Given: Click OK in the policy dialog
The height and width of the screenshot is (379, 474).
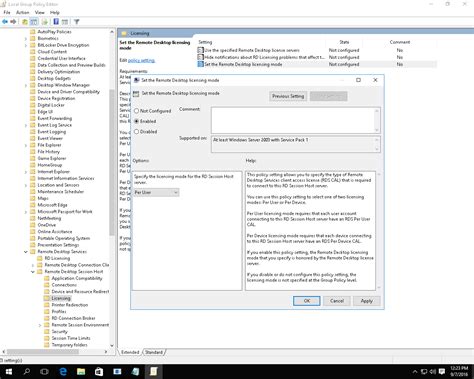Looking at the screenshot, I should click(307, 301).
